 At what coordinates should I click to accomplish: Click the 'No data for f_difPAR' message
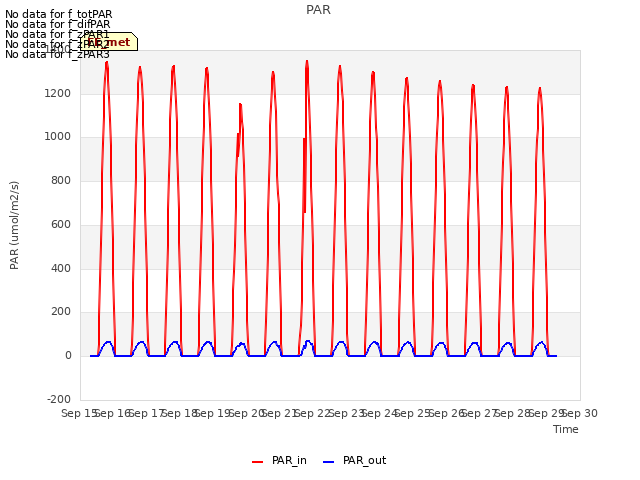(58, 24)
